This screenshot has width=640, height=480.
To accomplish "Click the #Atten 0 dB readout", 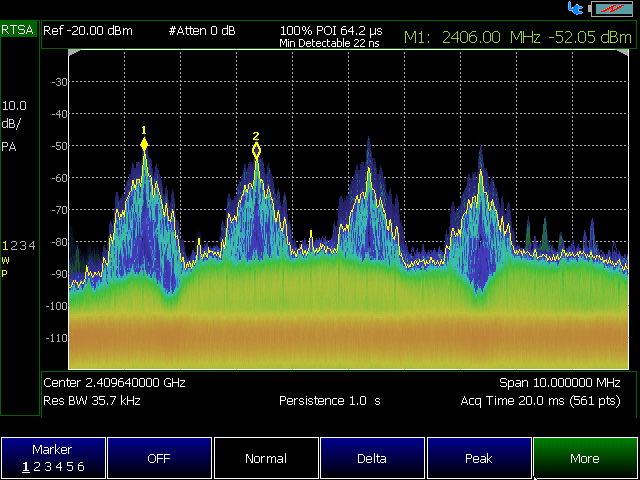I will click(202, 31).
